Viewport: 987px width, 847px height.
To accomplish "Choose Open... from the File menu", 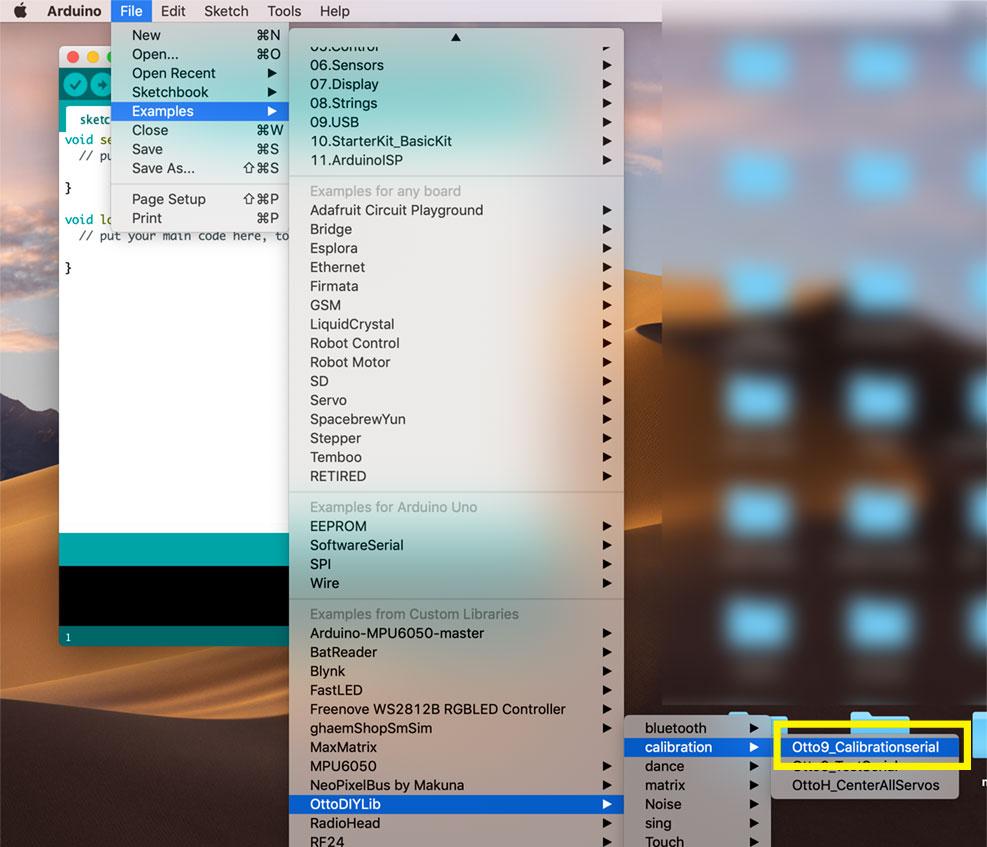I will [x=200, y=54].
